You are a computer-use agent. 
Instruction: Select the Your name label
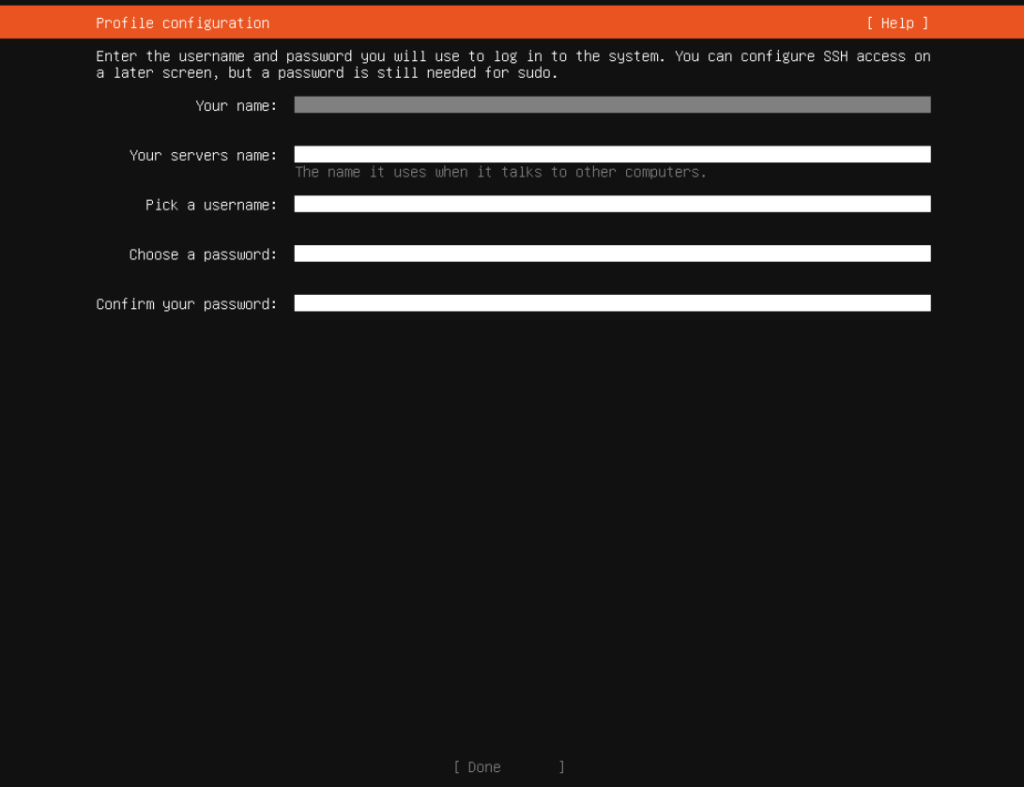point(236,105)
